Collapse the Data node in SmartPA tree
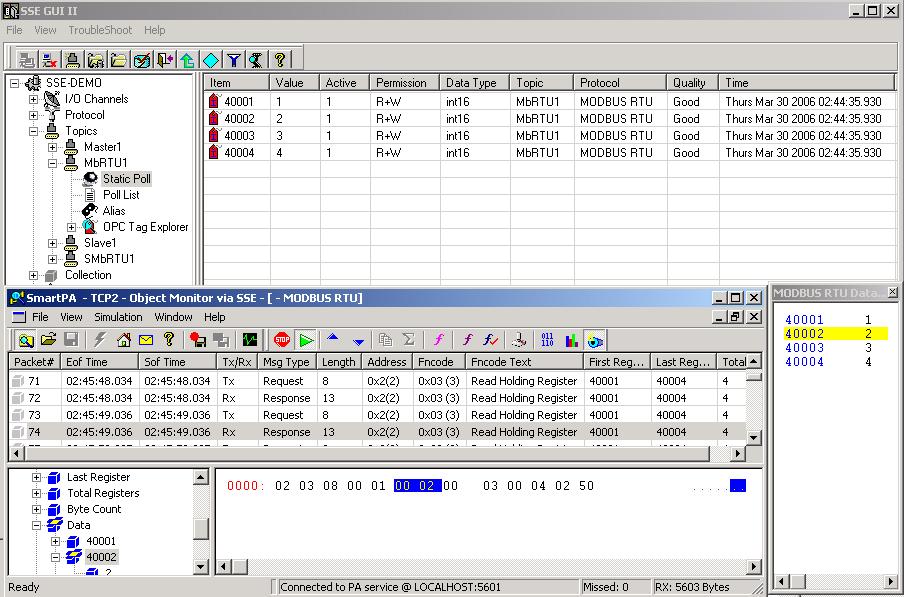This screenshot has width=904, height=597. click(x=36, y=526)
